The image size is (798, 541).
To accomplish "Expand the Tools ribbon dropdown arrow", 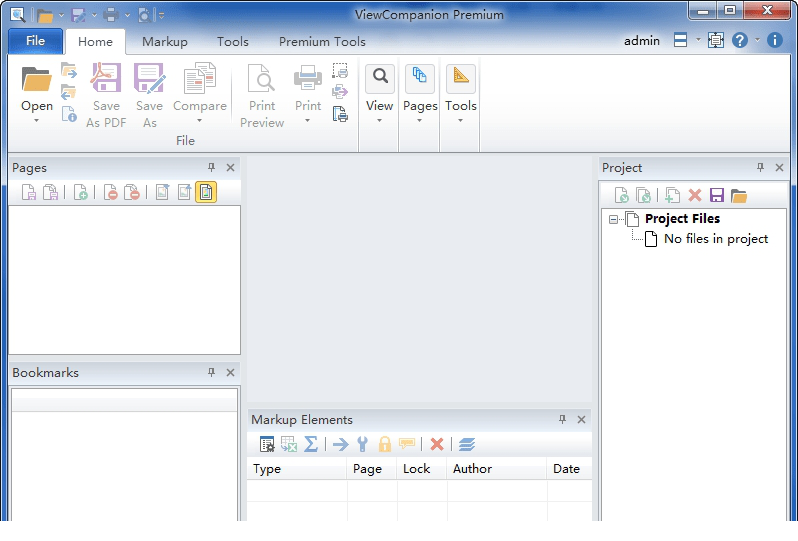I will point(460,121).
